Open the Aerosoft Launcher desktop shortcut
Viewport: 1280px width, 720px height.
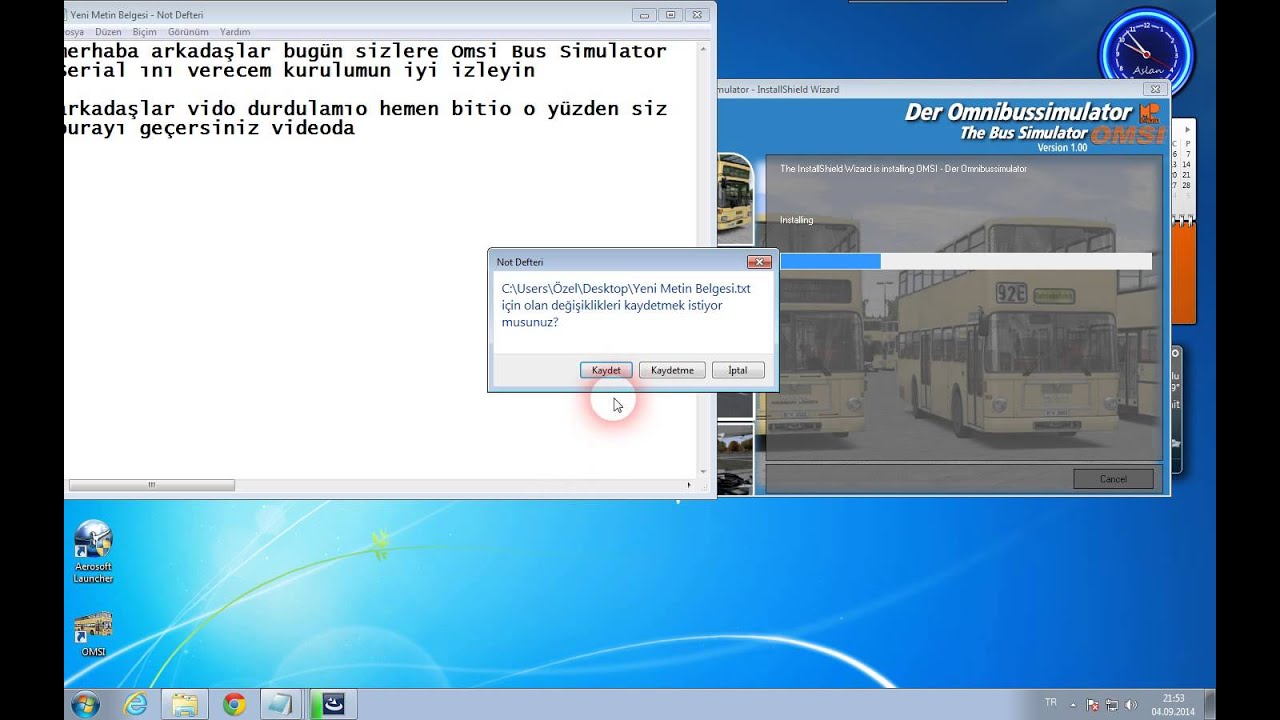click(93, 551)
